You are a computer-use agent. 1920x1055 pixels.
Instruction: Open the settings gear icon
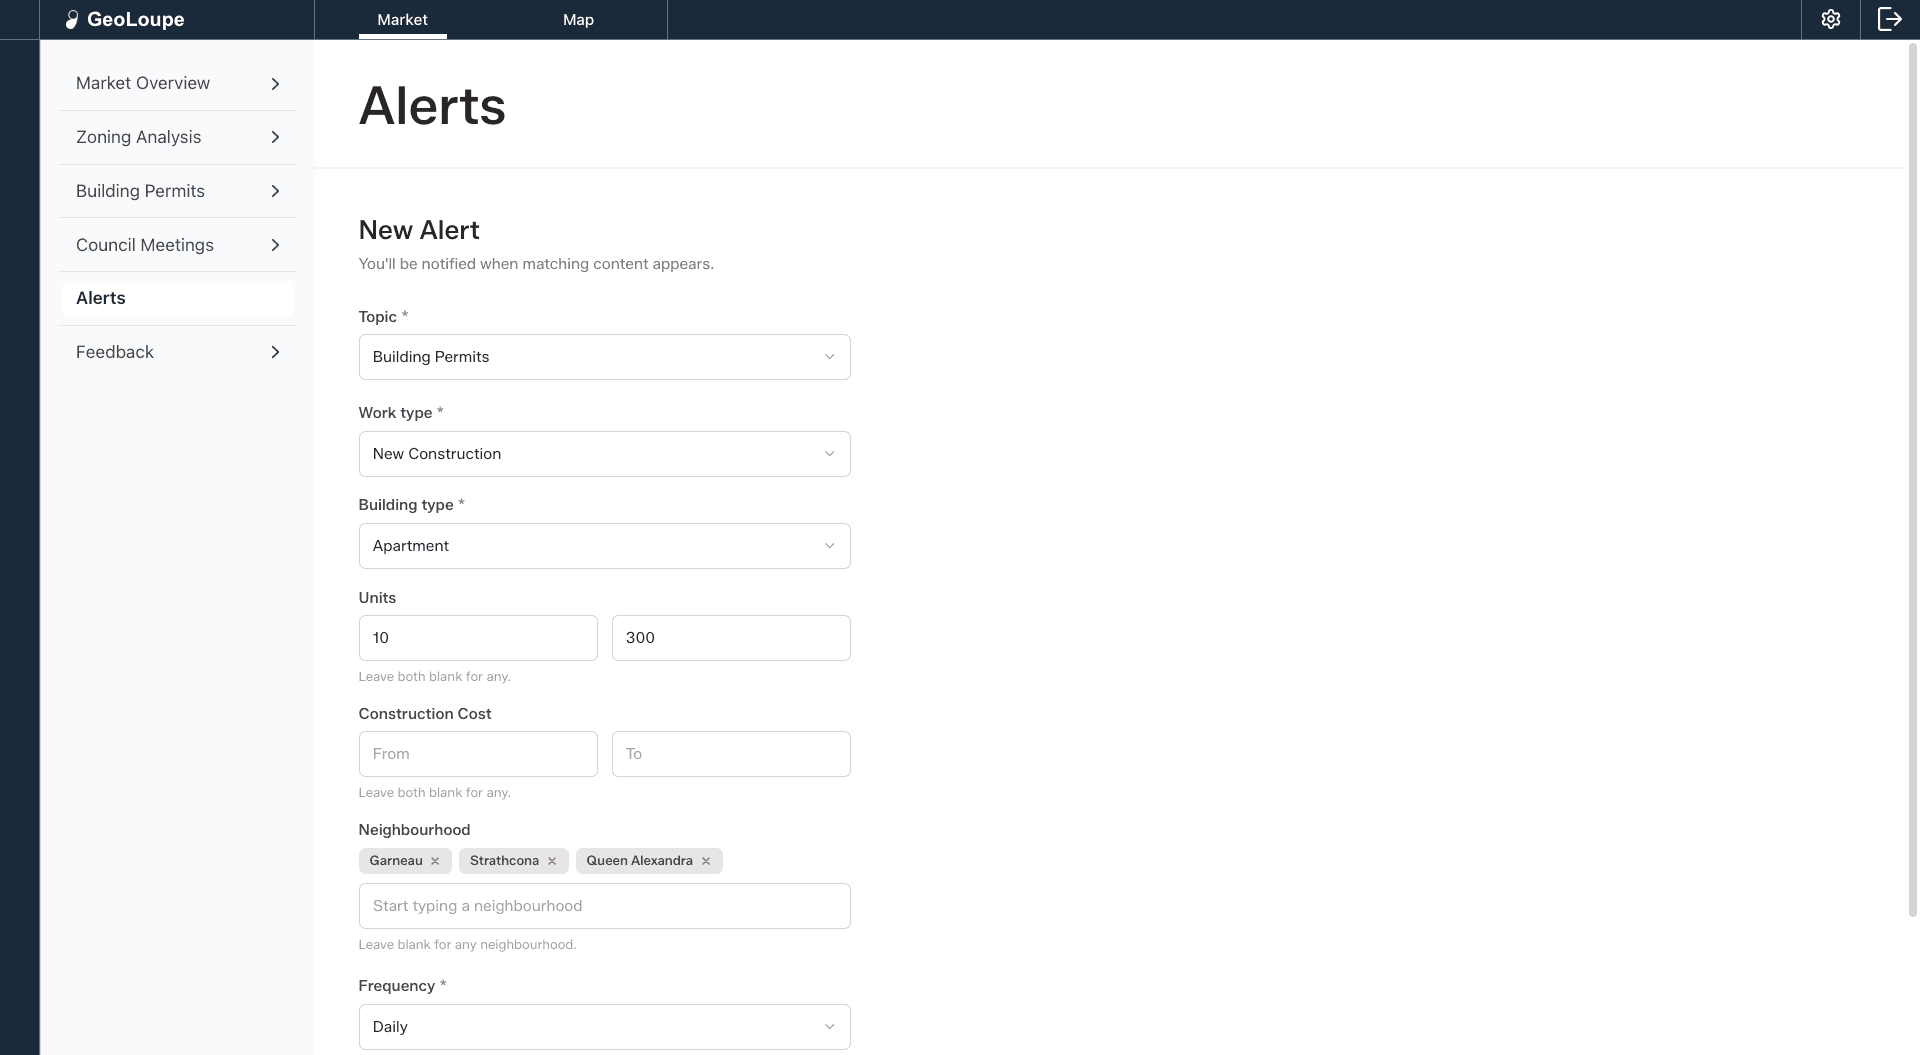click(1831, 19)
